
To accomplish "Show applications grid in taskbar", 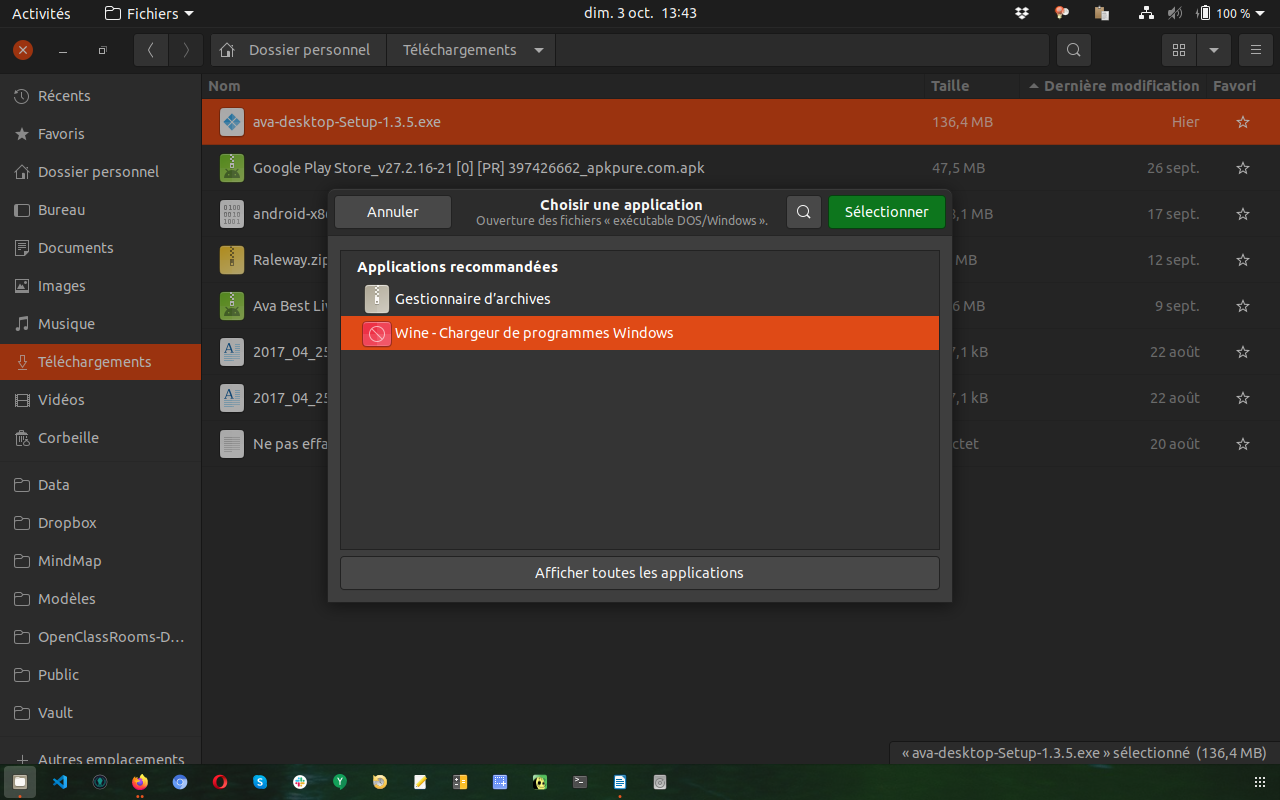I will (x=1258, y=782).
